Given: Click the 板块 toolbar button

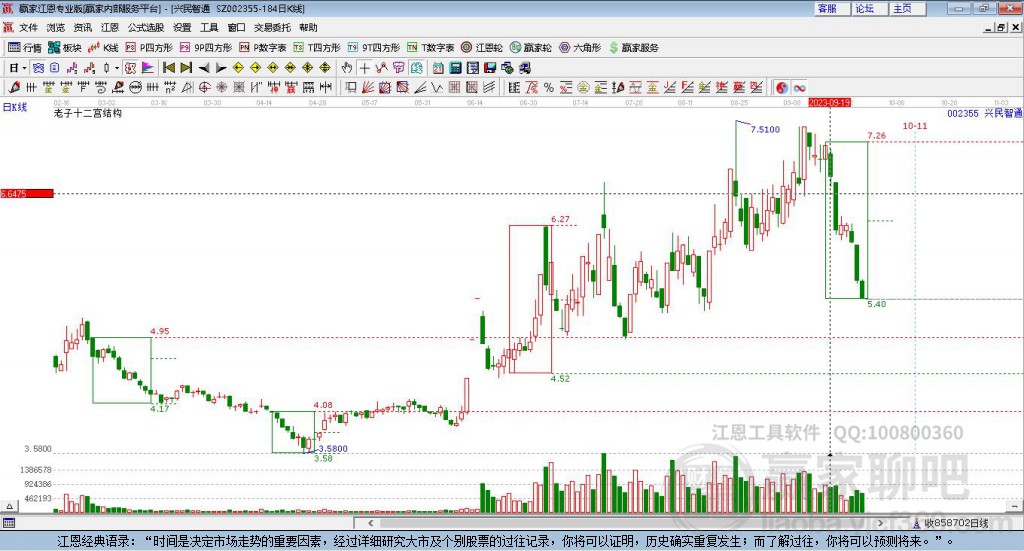Looking at the screenshot, I should point(65,48).
